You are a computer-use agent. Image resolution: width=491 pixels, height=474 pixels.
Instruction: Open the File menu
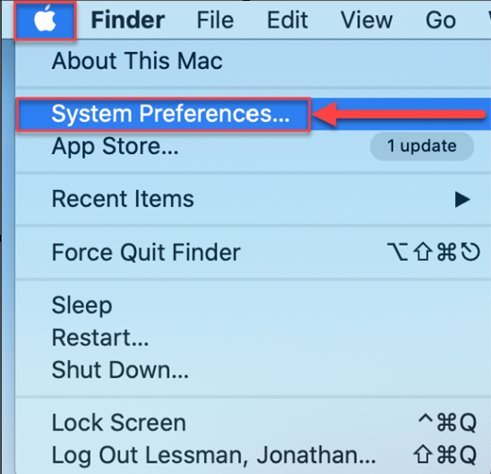click(215, 20)
